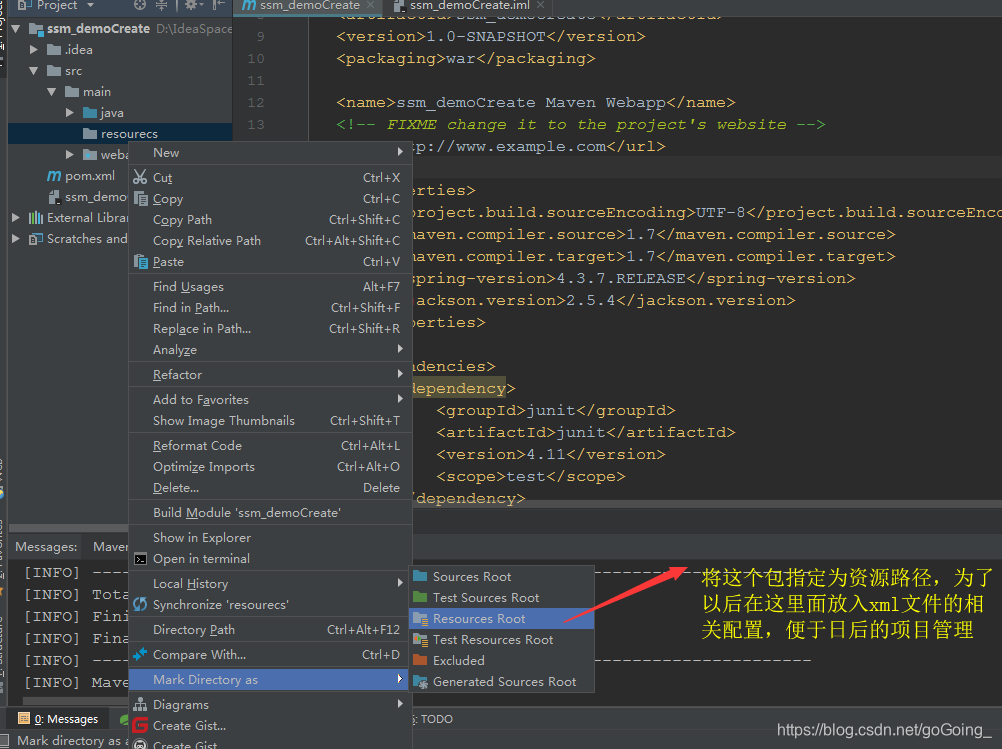This screenshot has height=749, width=1002.
Task: Click the Copy icon in context menu
Action: click(141, 199)
